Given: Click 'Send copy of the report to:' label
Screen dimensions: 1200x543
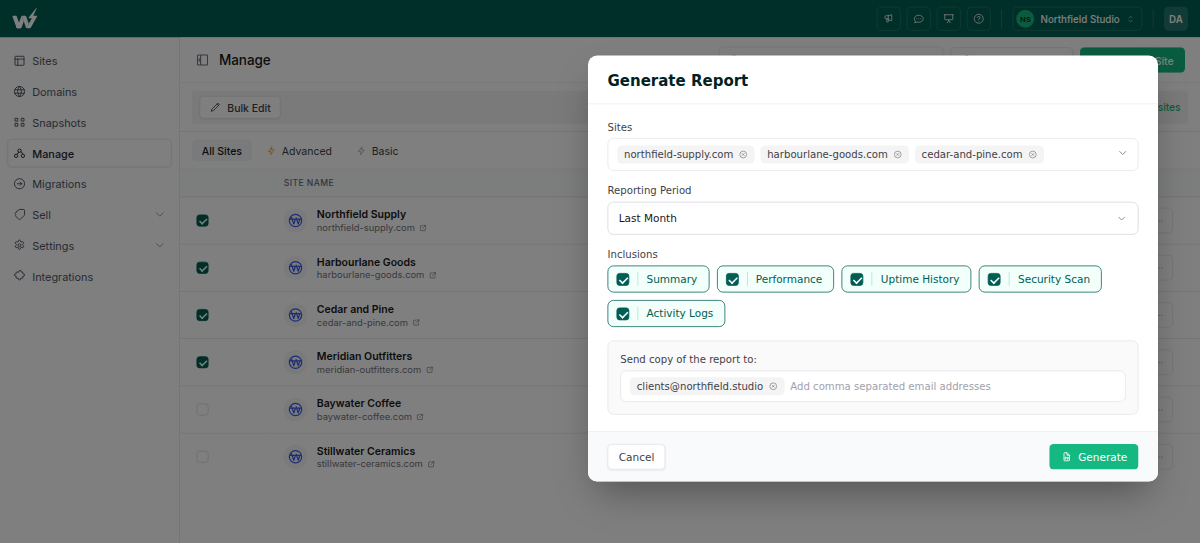Looking at the screenshot, I should (x=688, y=359).
